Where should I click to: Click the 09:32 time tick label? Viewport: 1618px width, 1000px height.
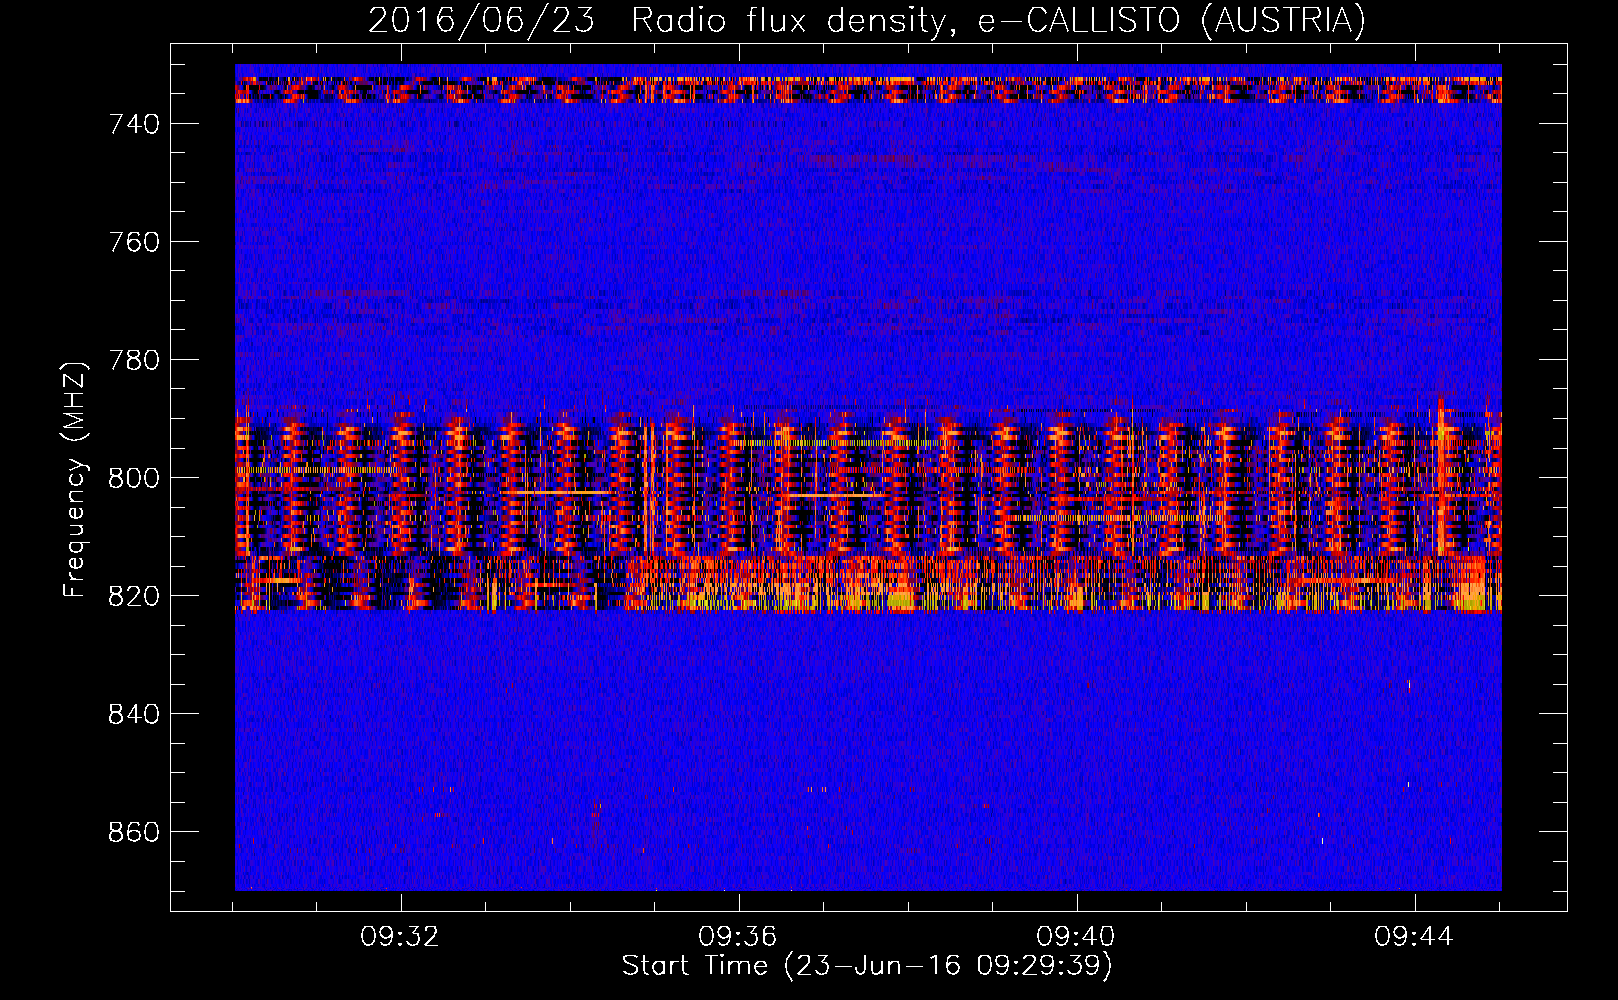coord(400,937)
